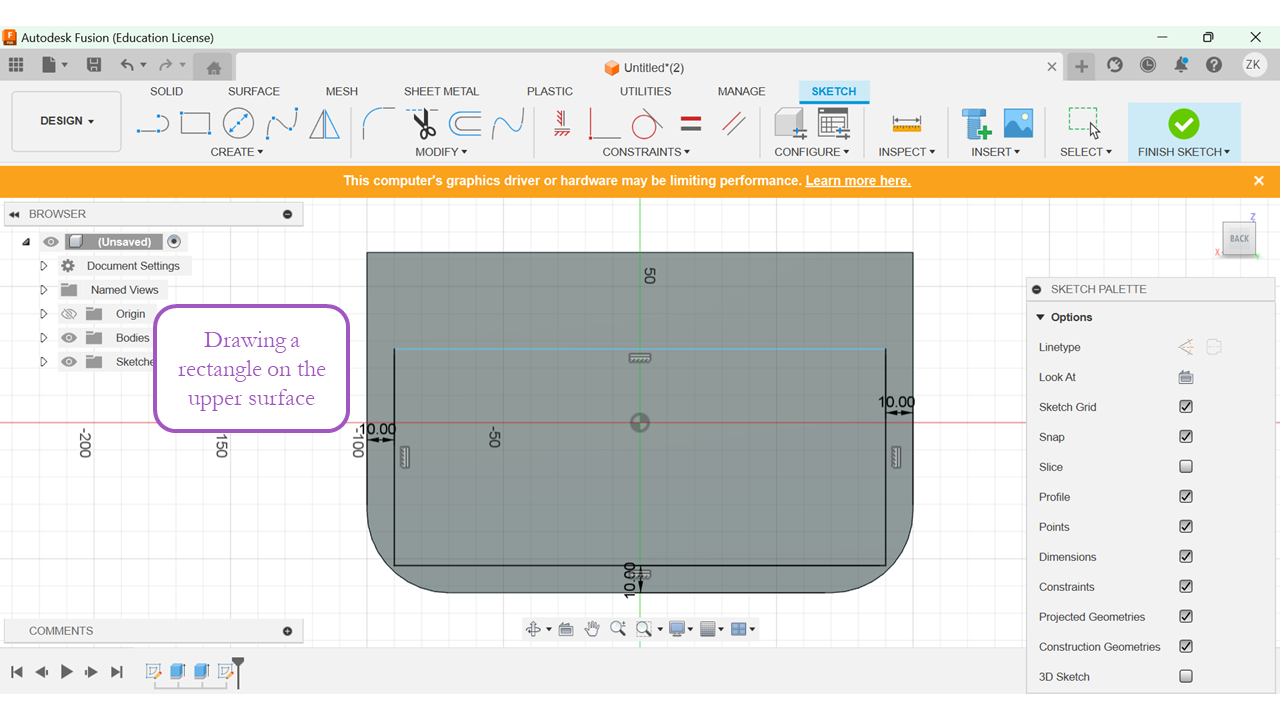The image size is (1280, 720).
Task: Toggle Projected Geometries checkbox
Action: [x=1186, y=617]
